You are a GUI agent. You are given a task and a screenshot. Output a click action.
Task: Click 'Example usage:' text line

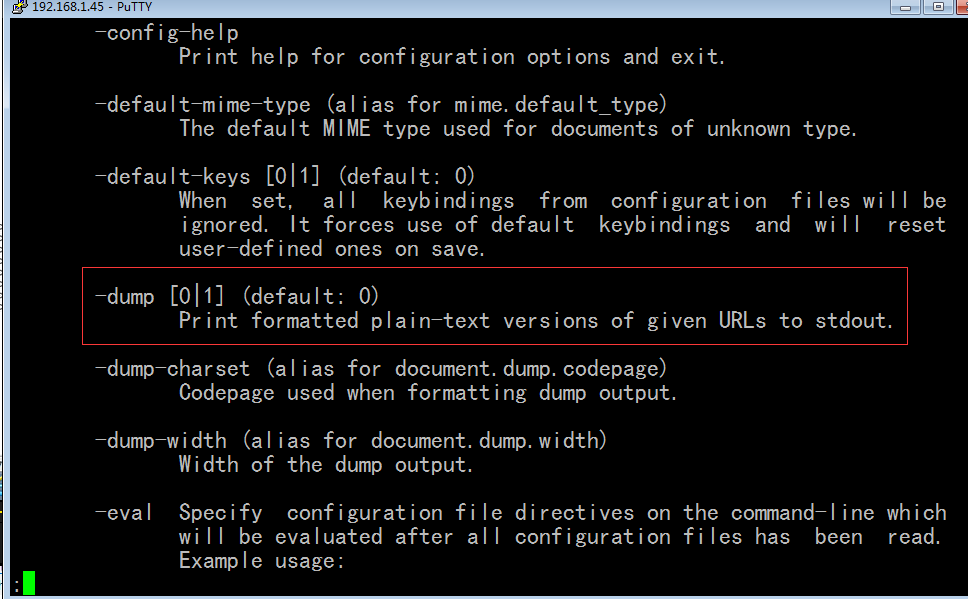pos(262,561)
